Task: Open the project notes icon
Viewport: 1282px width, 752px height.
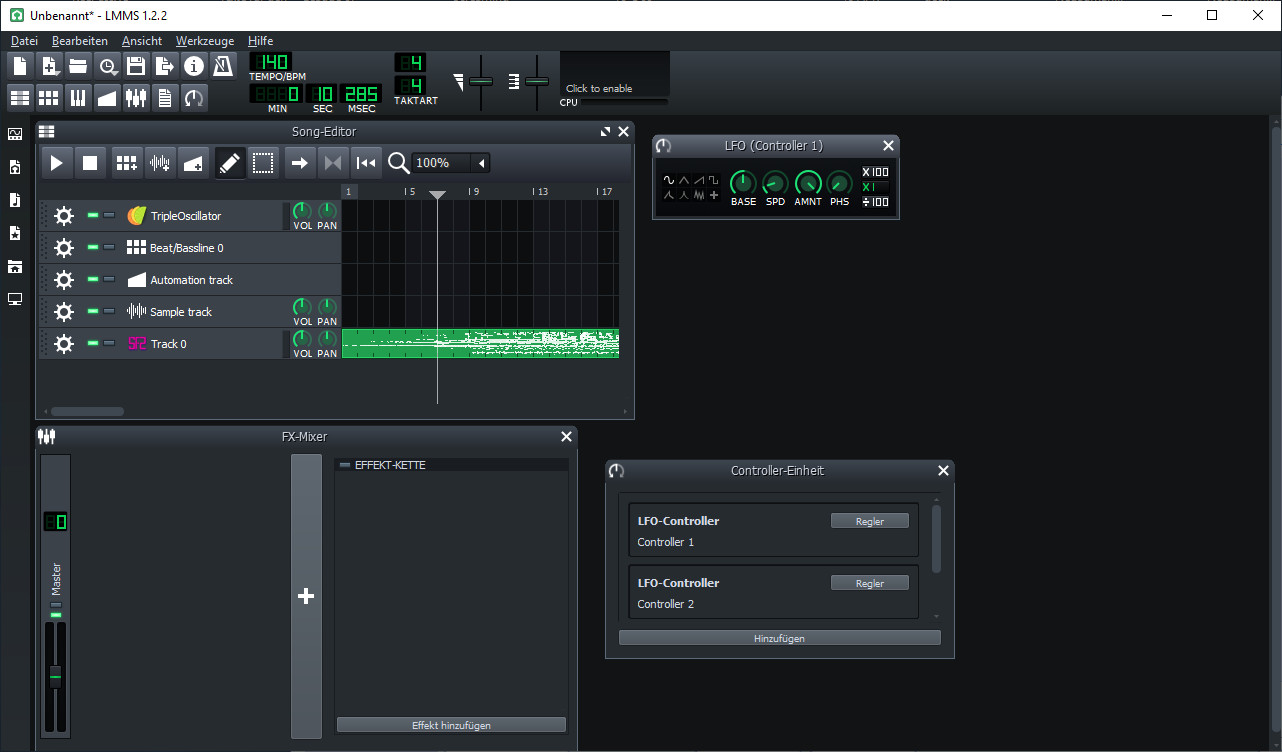Action: (165, 97)
